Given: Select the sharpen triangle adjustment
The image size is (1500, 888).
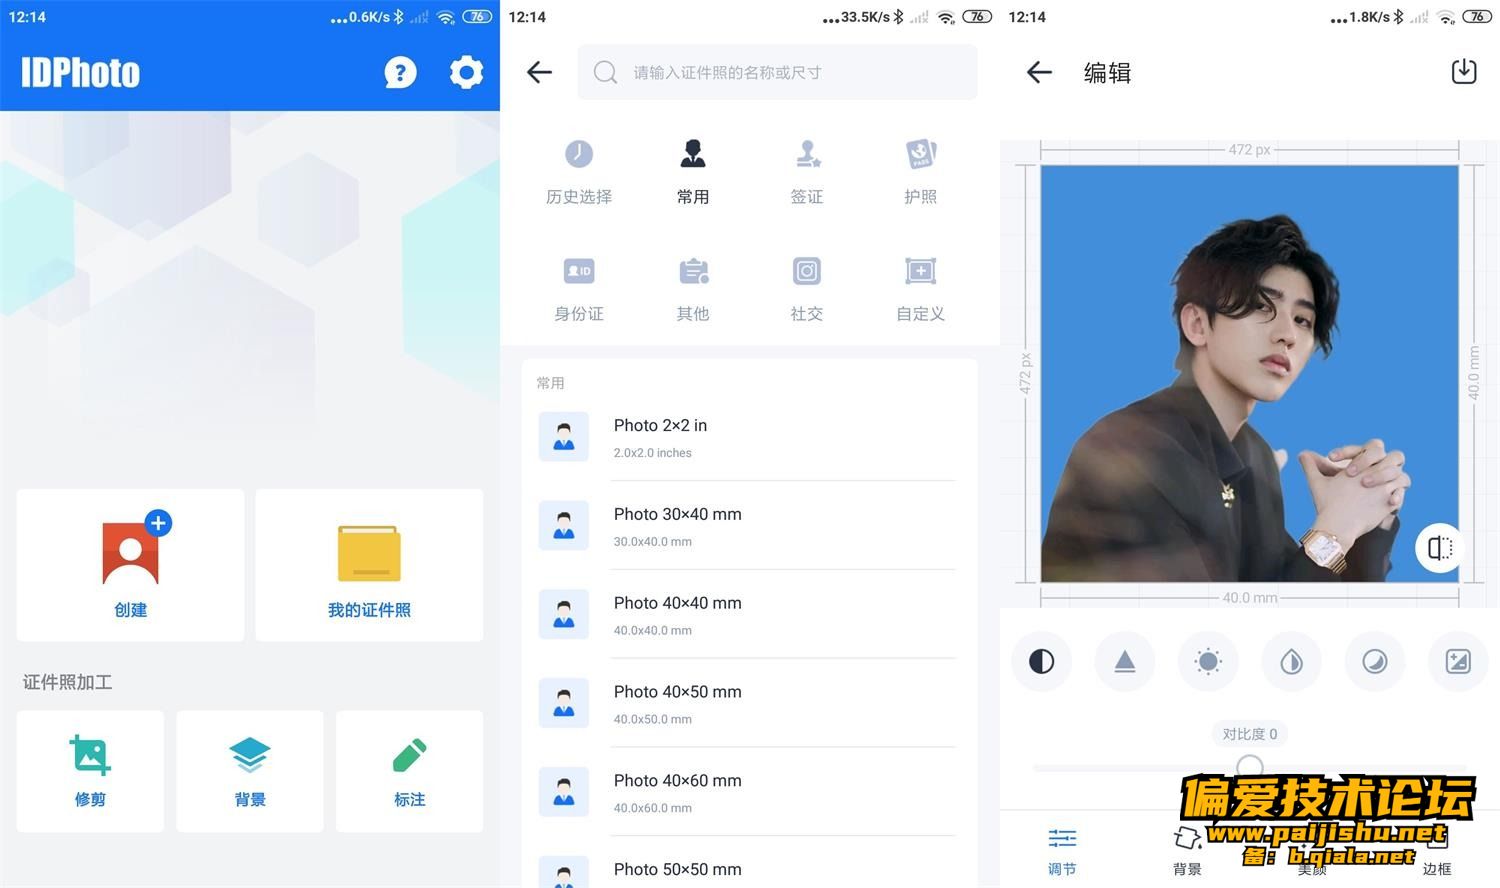Looking at the screenshot, I should coord(1125,661).
